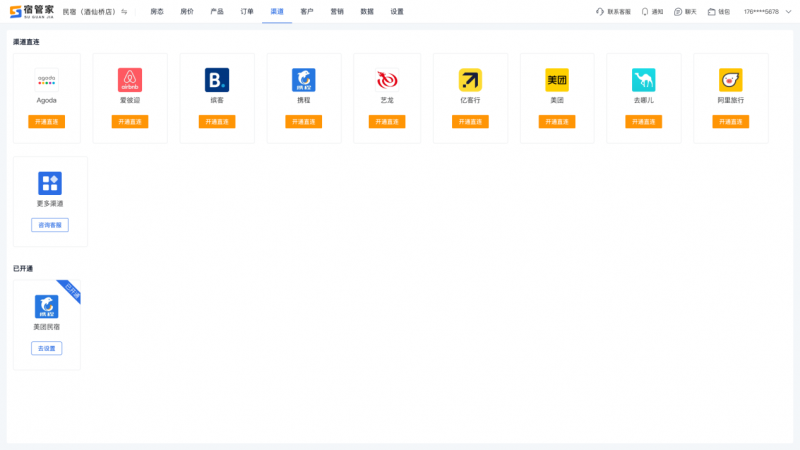Screen dimensions: 800x450
Task: Expand the account 176****5678 dropdown arrow
Action: point(788,12)
